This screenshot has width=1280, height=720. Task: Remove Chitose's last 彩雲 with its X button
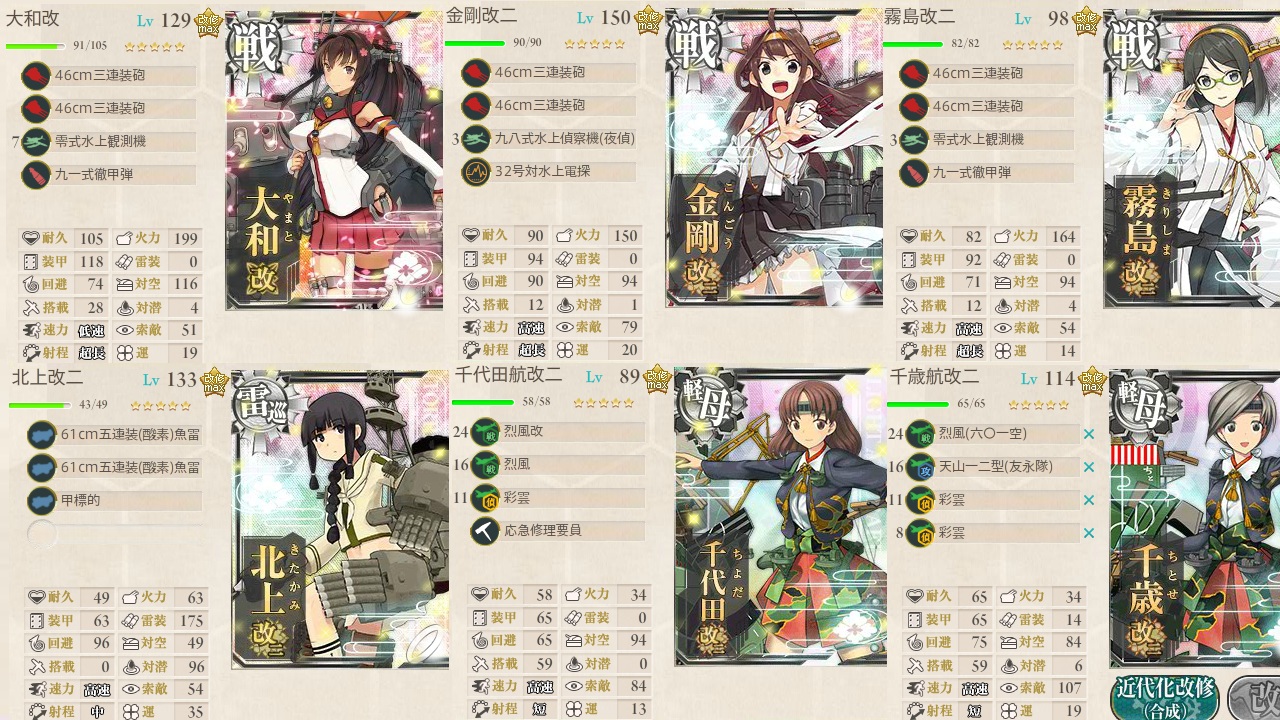point(1089,533)
